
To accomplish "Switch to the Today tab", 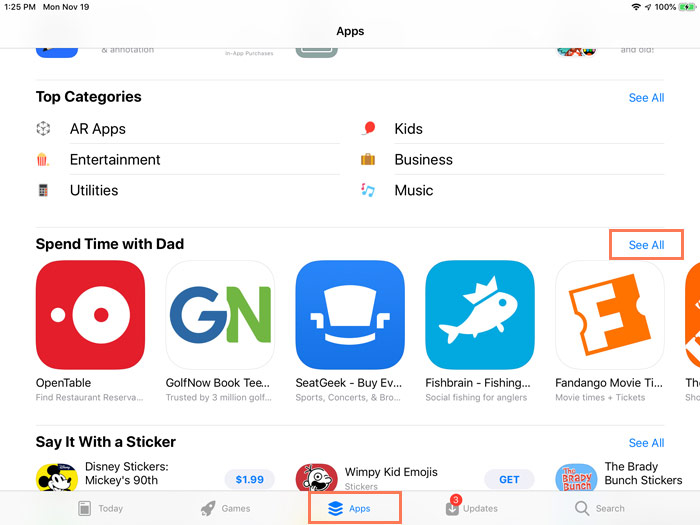I will pyautogui.click(x=100, y=508).
